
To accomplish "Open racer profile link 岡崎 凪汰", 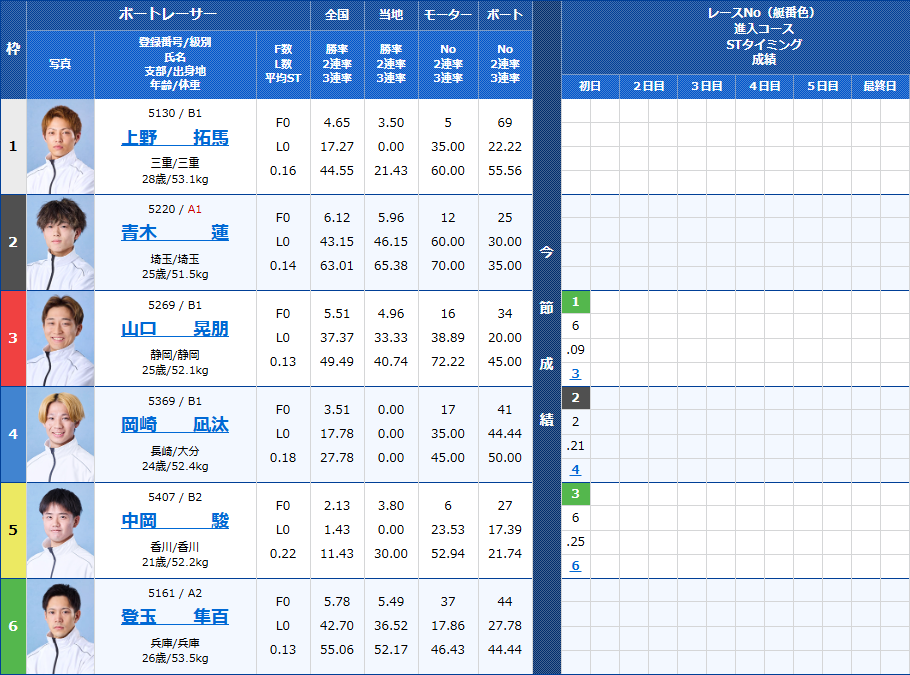I will 175,425.
